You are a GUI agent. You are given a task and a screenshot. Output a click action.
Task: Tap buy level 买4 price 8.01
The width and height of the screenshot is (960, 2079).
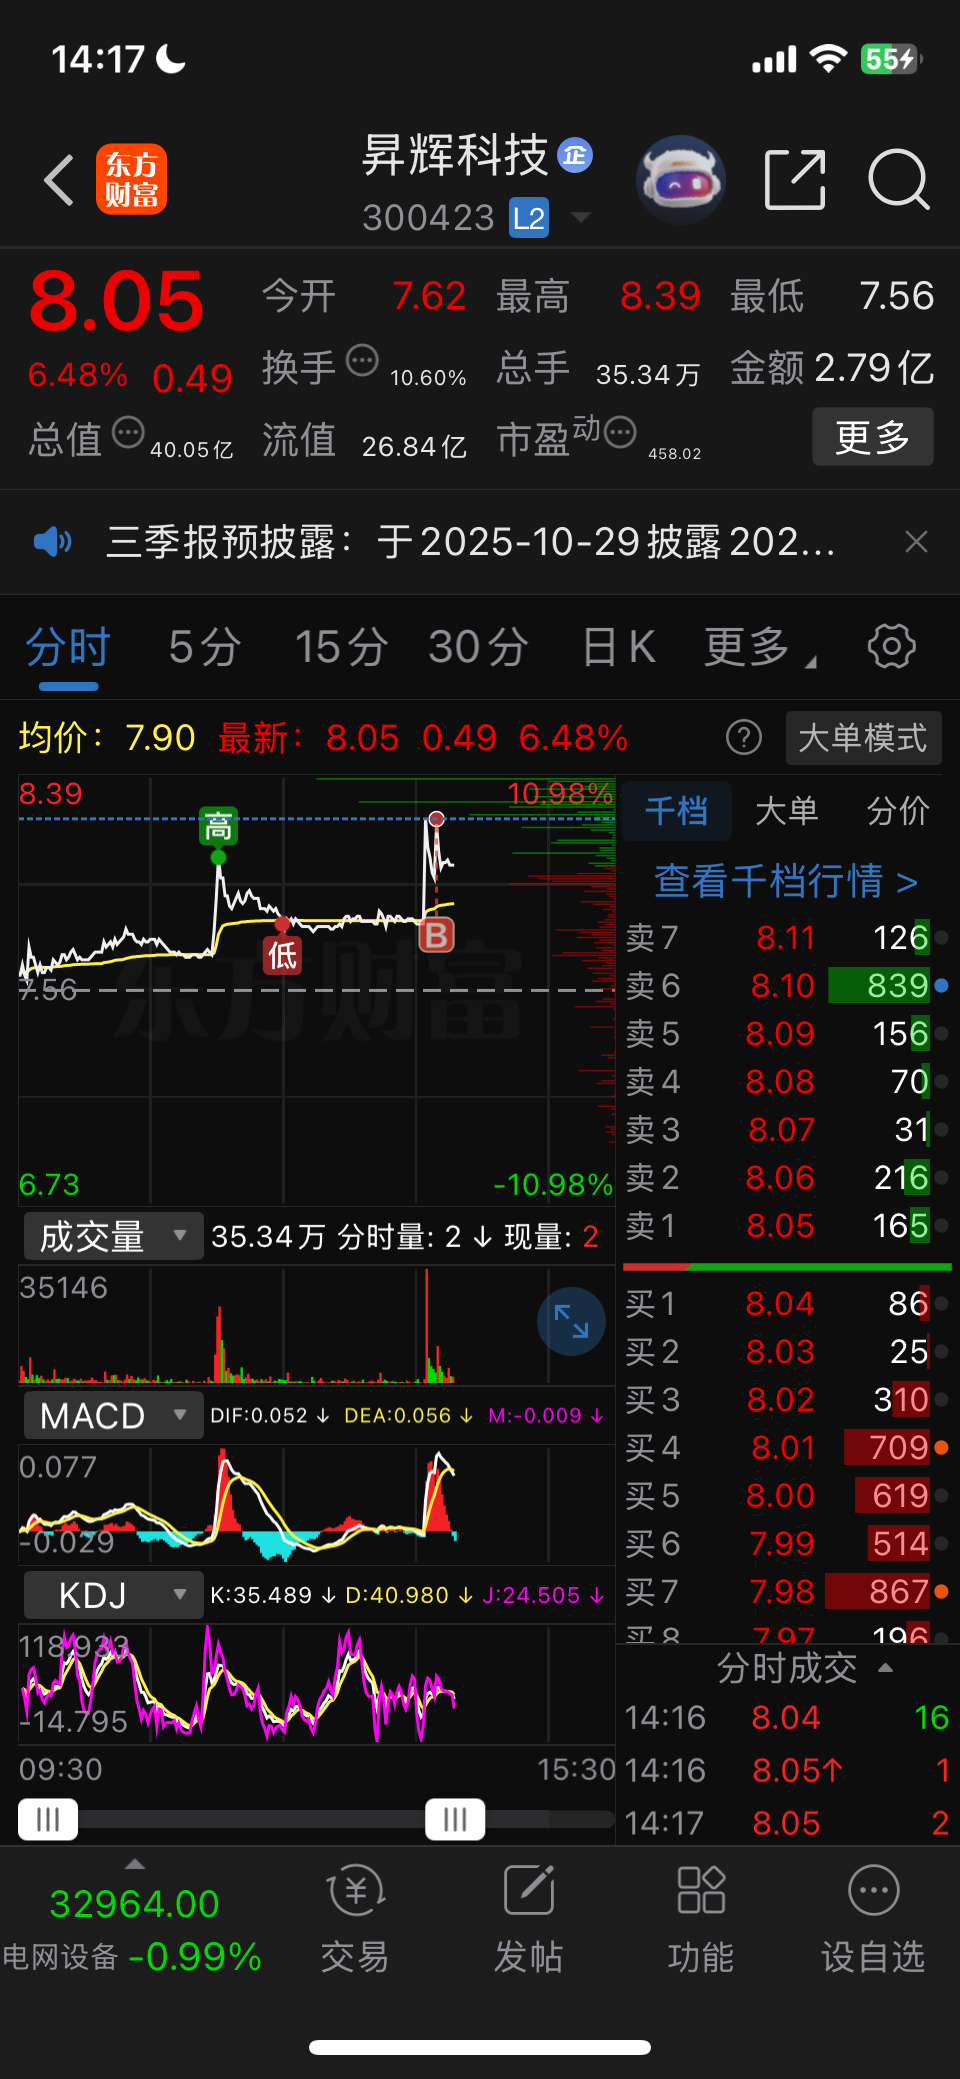click(x=783, y=1448)
